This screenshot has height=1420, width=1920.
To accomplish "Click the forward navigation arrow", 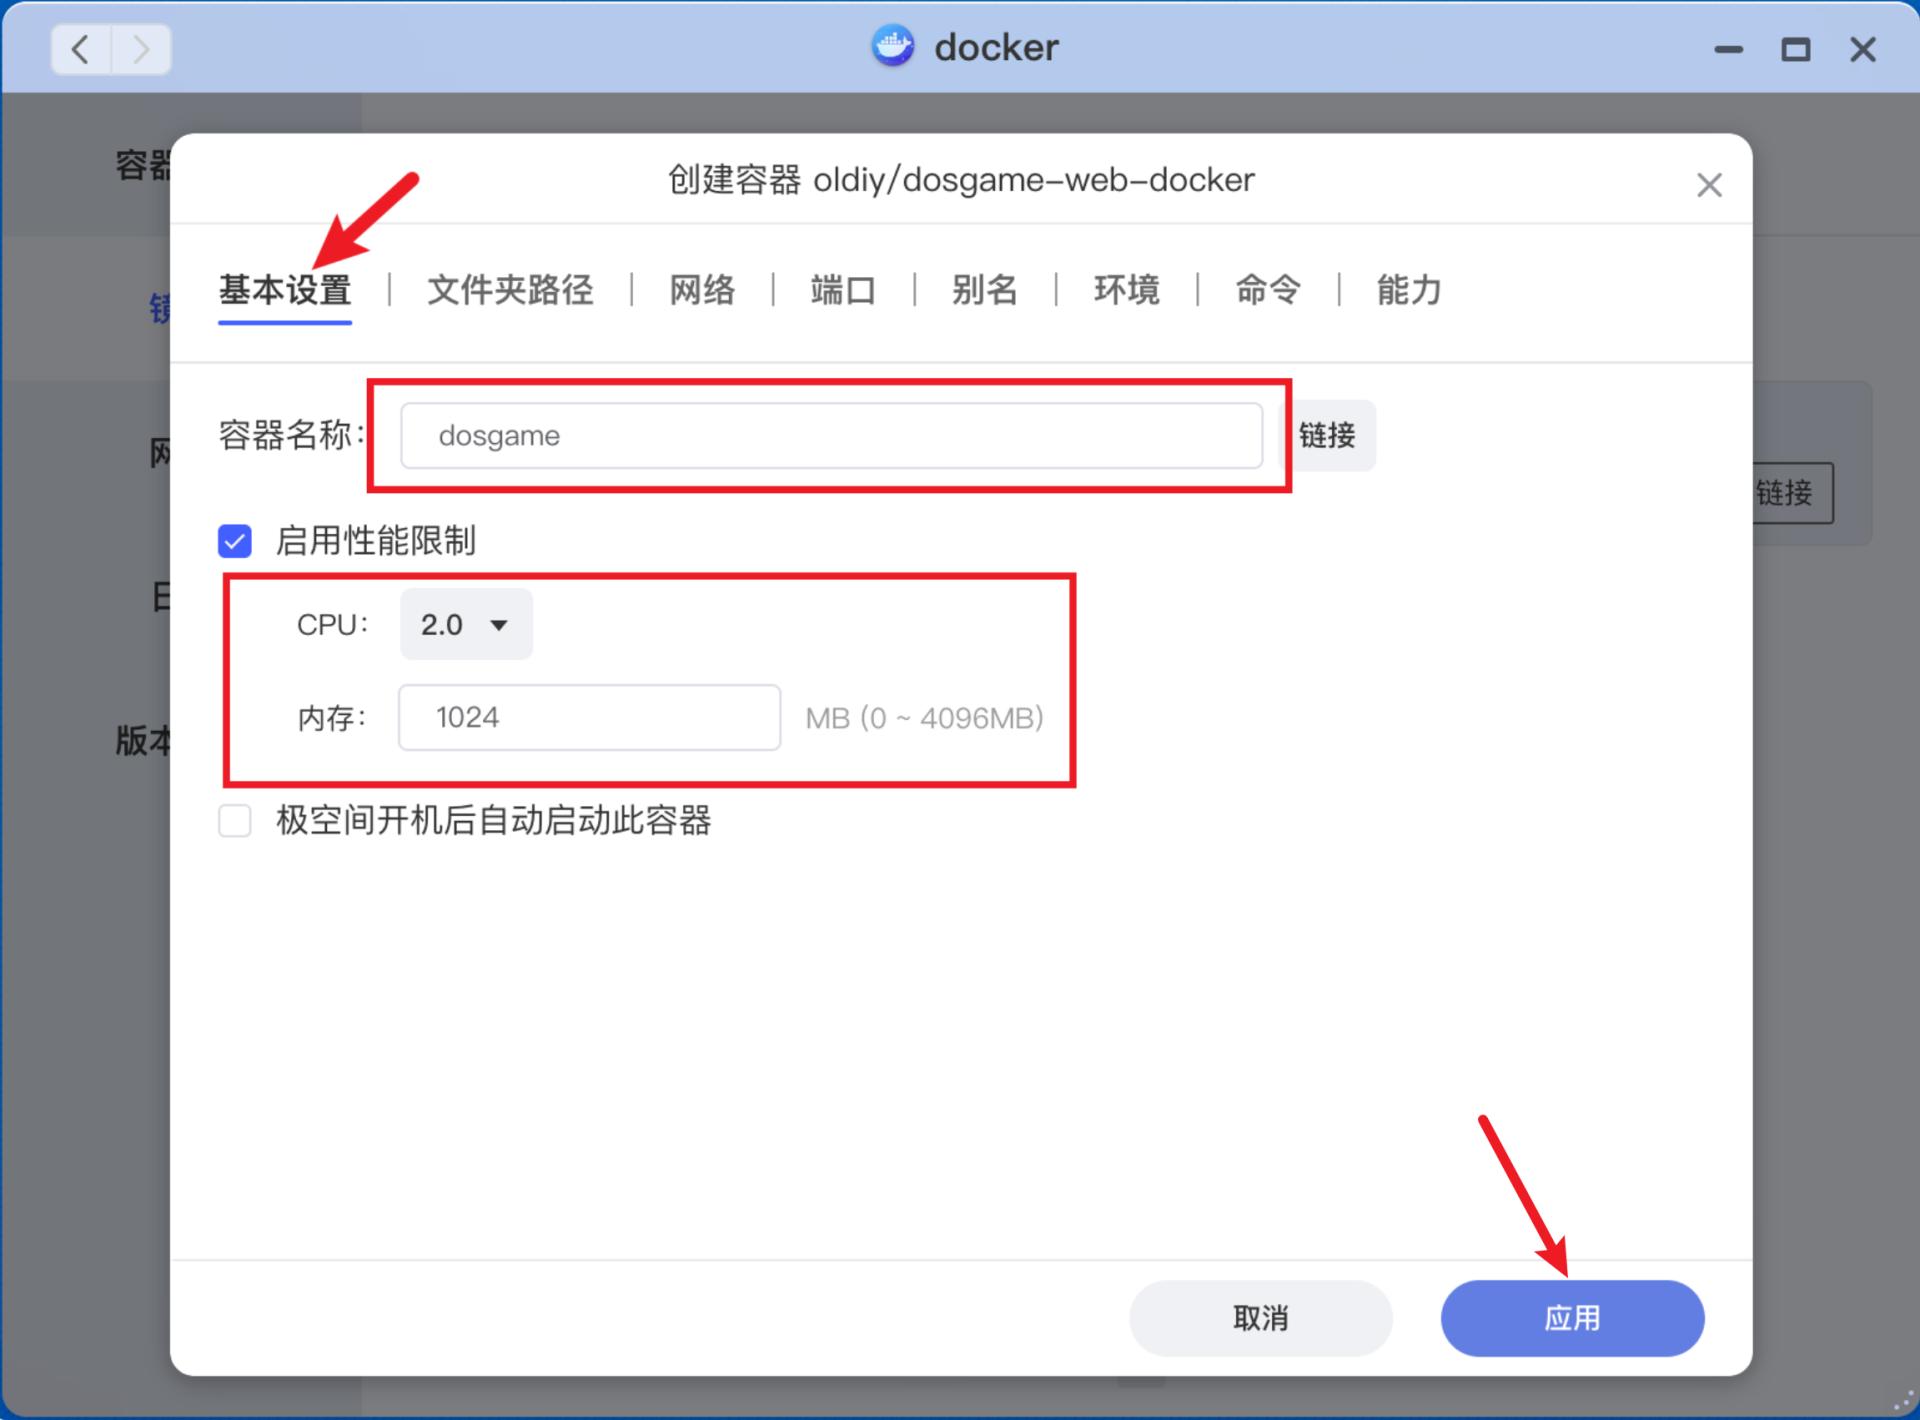I will (x=142, y=49).
